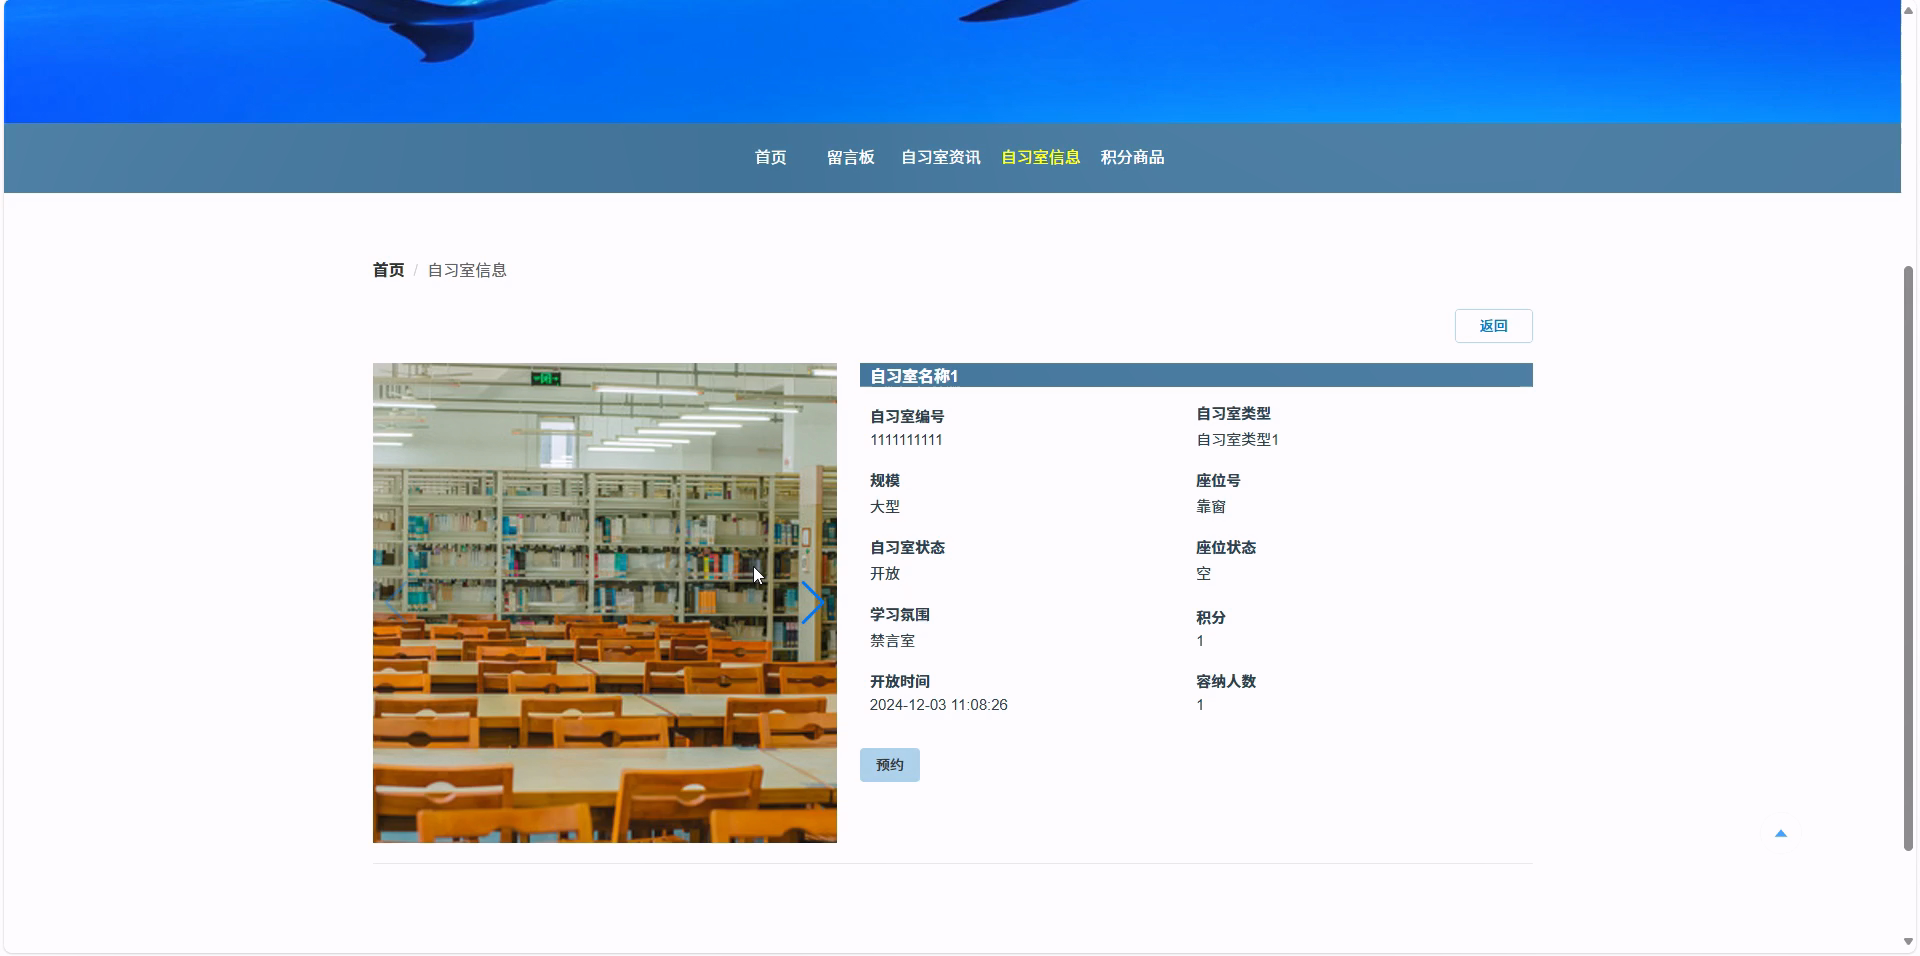Click the 返回 button
Viewport: 1920px width, 956px height.
pyautogui.click(x=1493, y=326)
